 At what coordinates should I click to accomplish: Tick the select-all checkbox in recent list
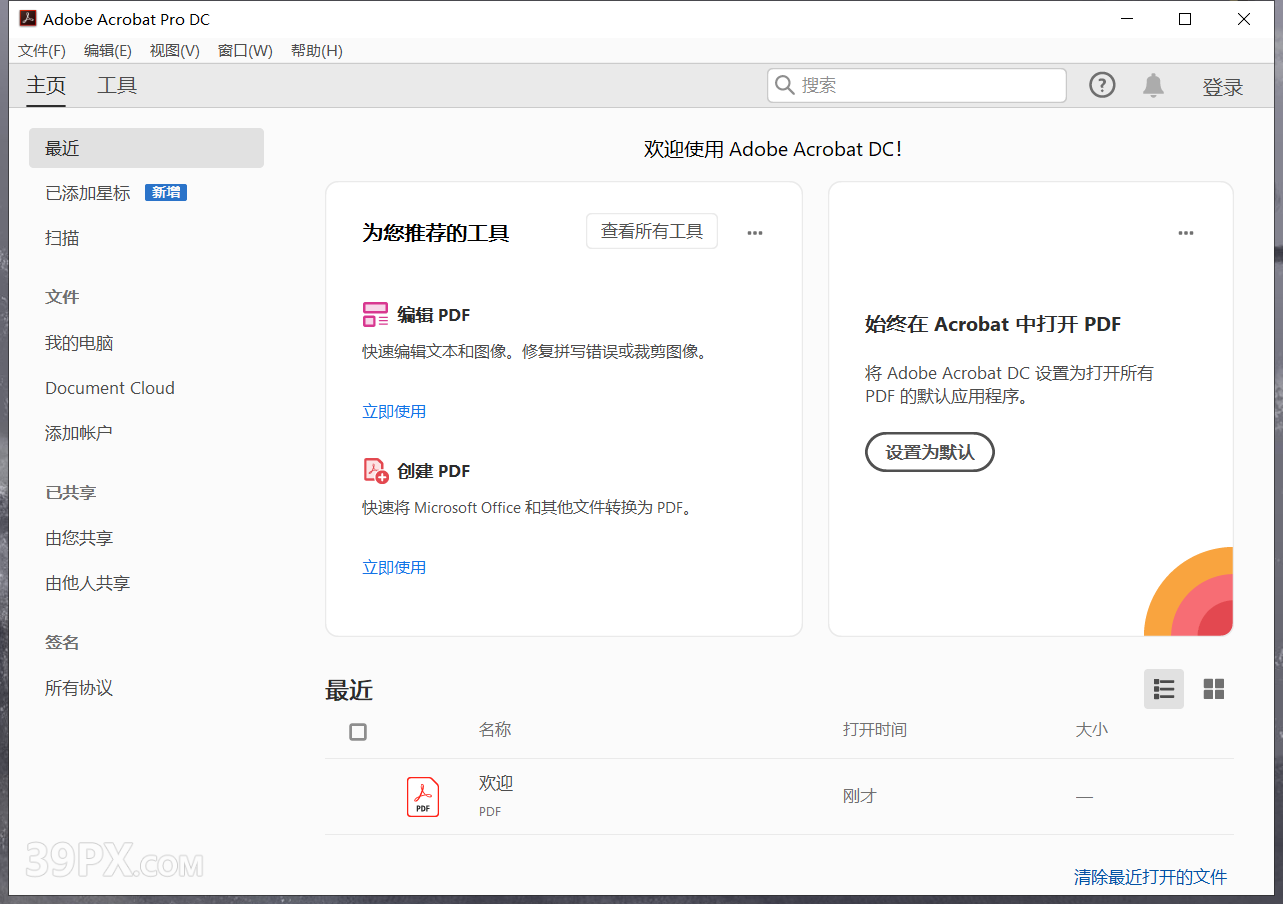tap(358, 732)
